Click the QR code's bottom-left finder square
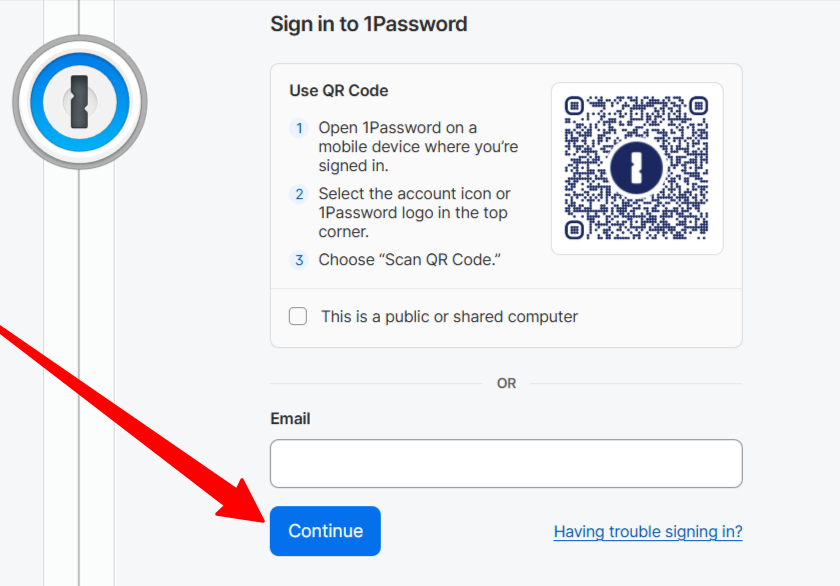 click(574, 230)
